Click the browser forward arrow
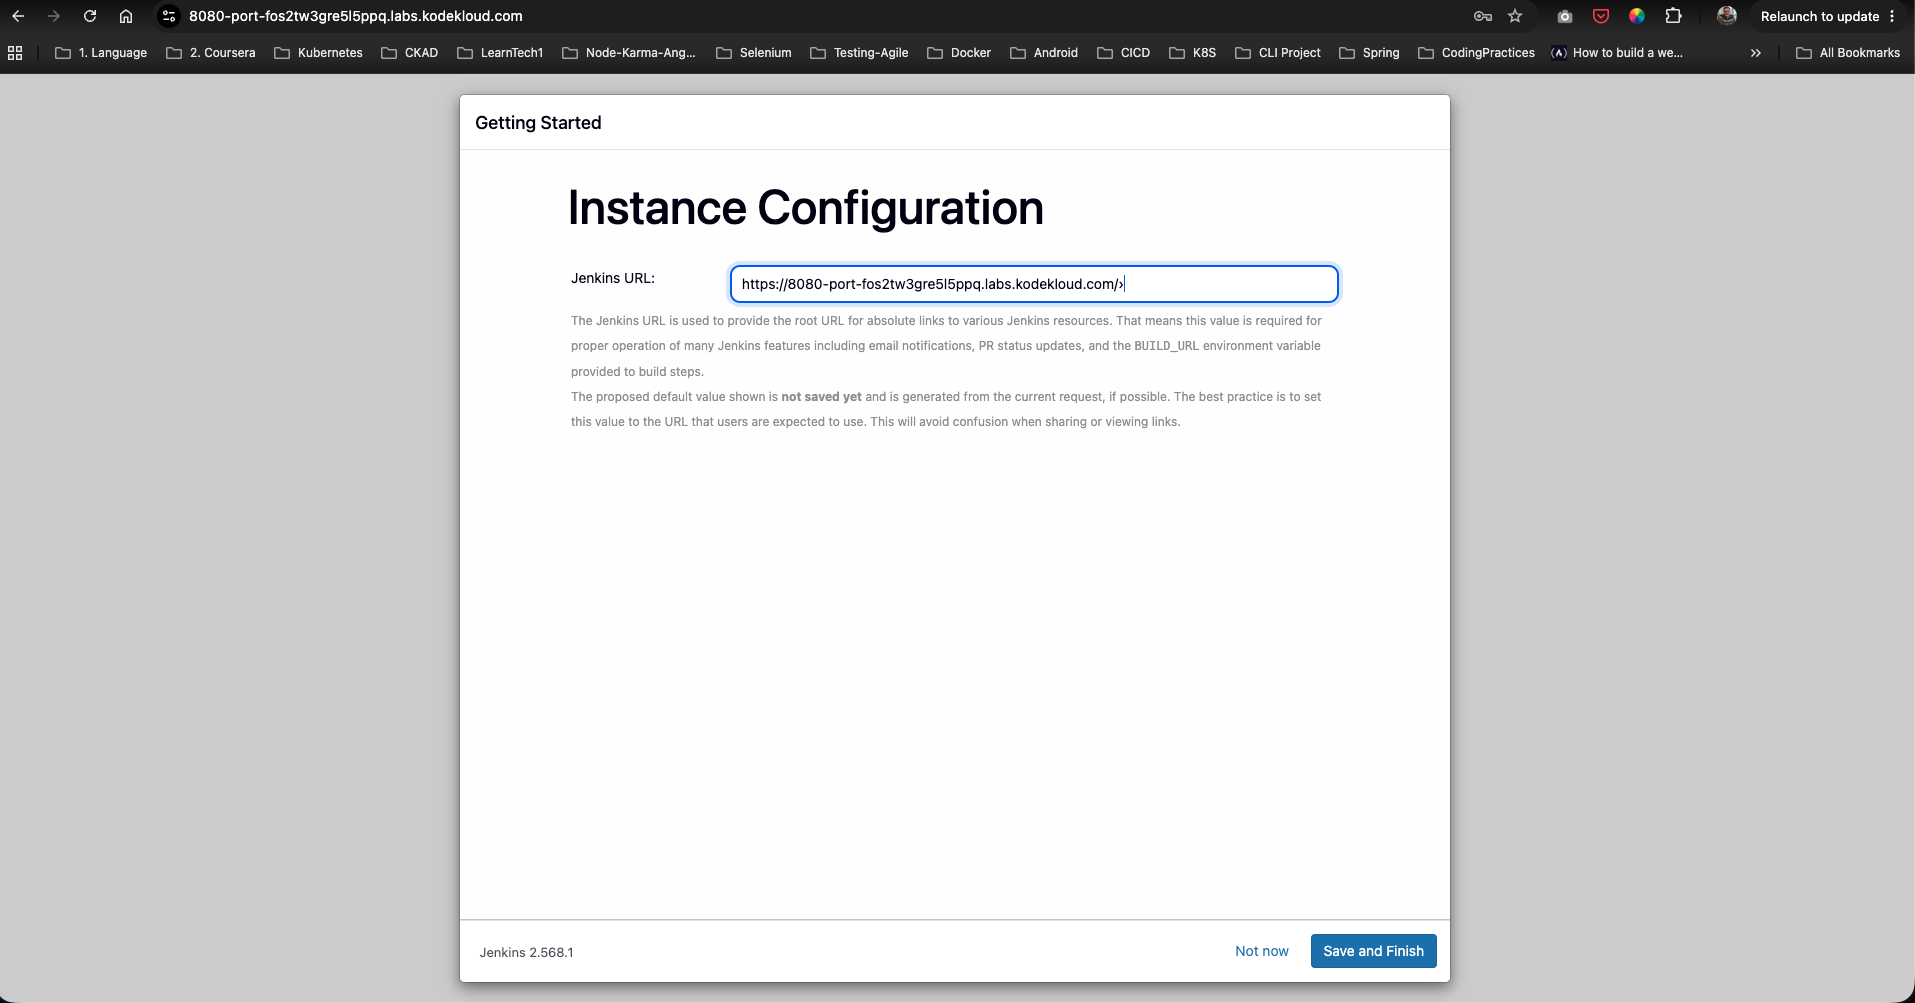 click(x=54, y=16)
